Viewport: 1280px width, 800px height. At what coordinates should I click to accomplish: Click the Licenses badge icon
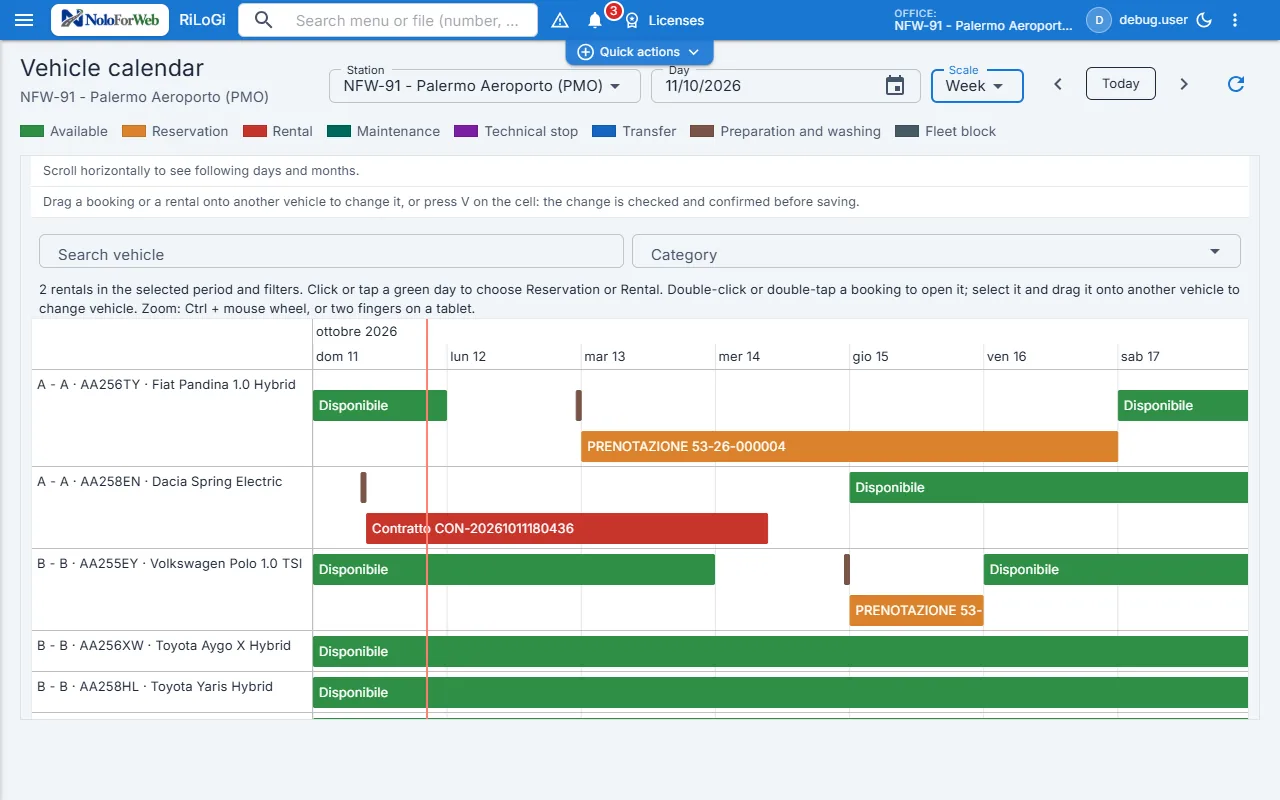click(632, 20)
